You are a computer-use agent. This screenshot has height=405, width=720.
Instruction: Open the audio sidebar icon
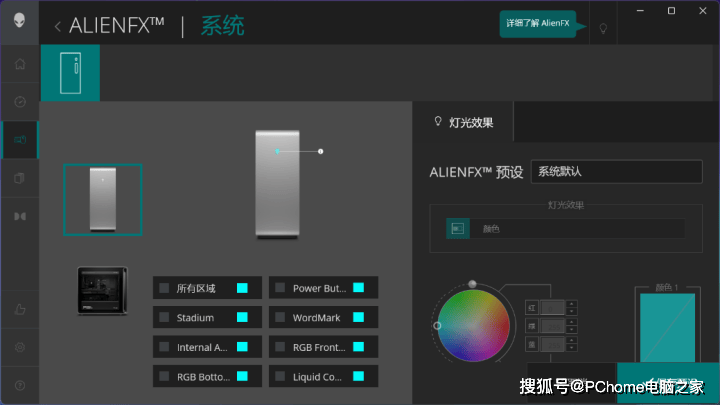20,216
